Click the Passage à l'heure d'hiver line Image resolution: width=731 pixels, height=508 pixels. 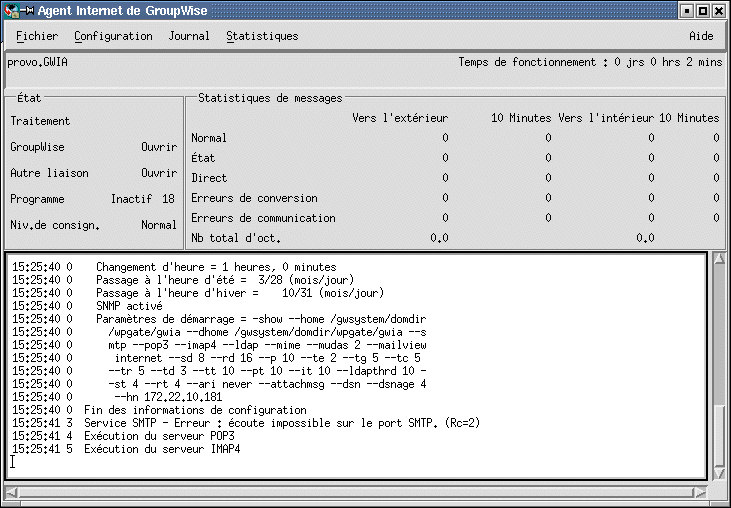point(198,293)
